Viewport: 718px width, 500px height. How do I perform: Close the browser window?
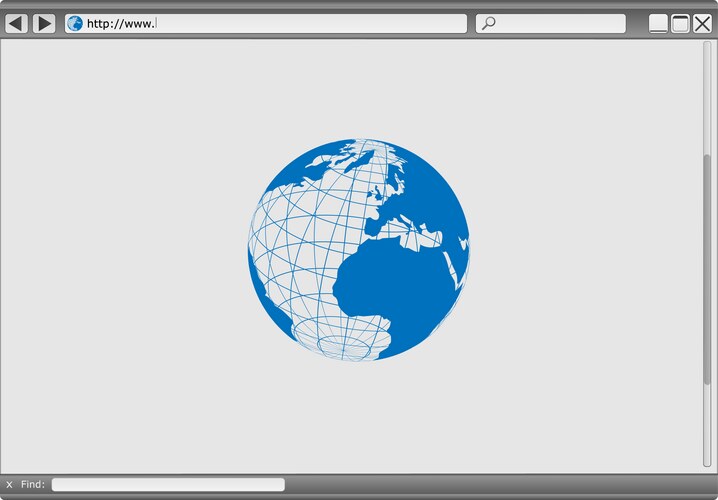[702, 24]
